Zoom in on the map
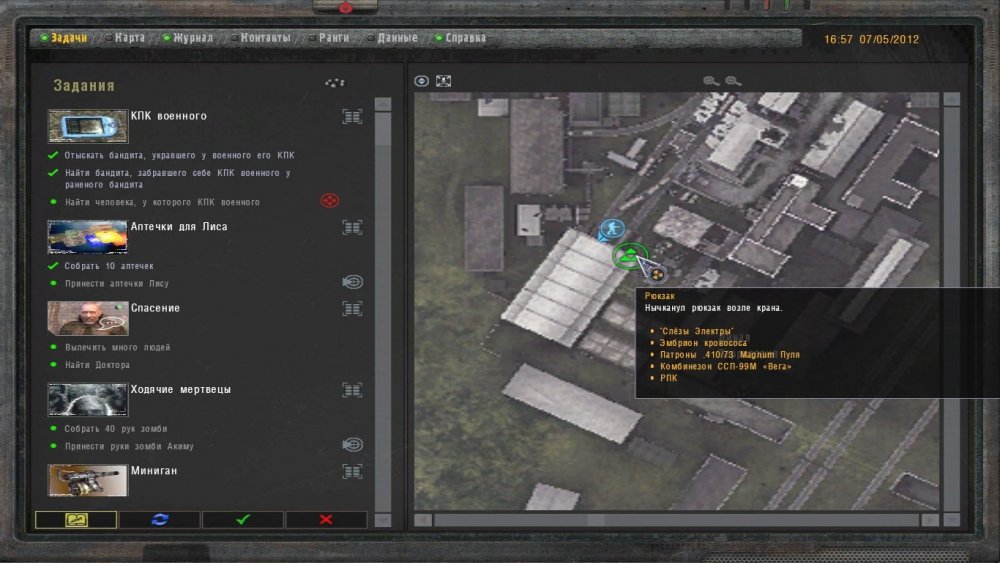1000x563 pixels. pos(711,81)
